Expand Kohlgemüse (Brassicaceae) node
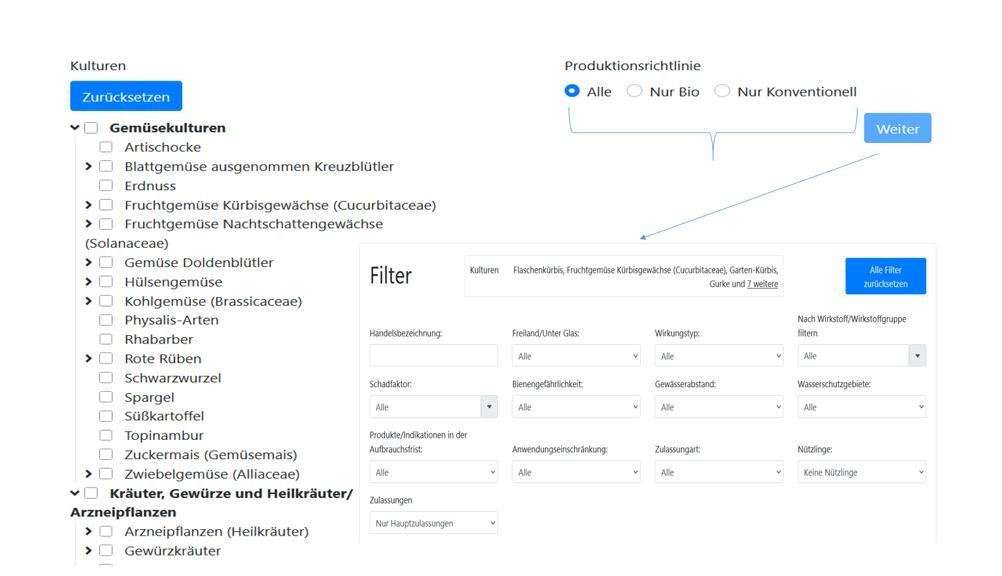Screen dimensions: 1002x576 click(90, 302)
